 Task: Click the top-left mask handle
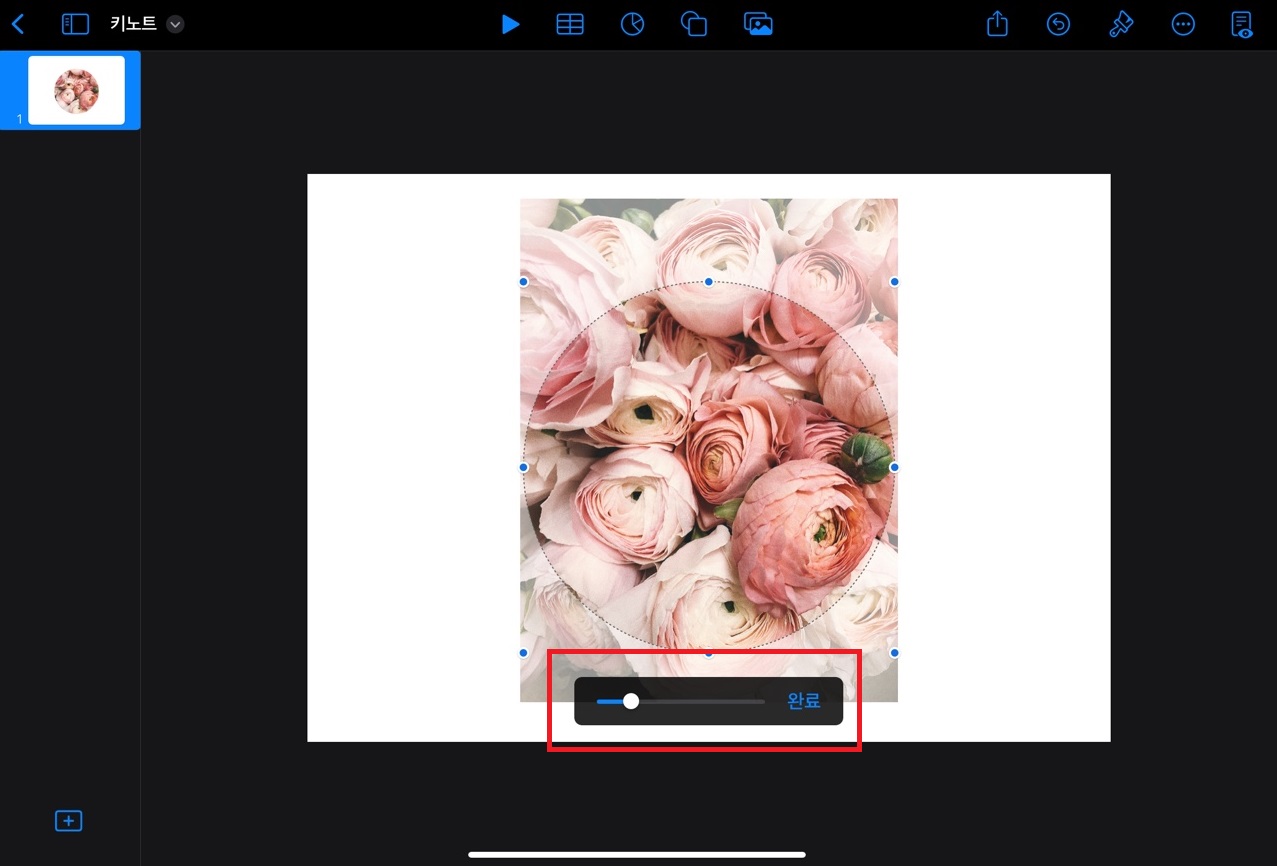pyautogui.click(x=523, y=282)
